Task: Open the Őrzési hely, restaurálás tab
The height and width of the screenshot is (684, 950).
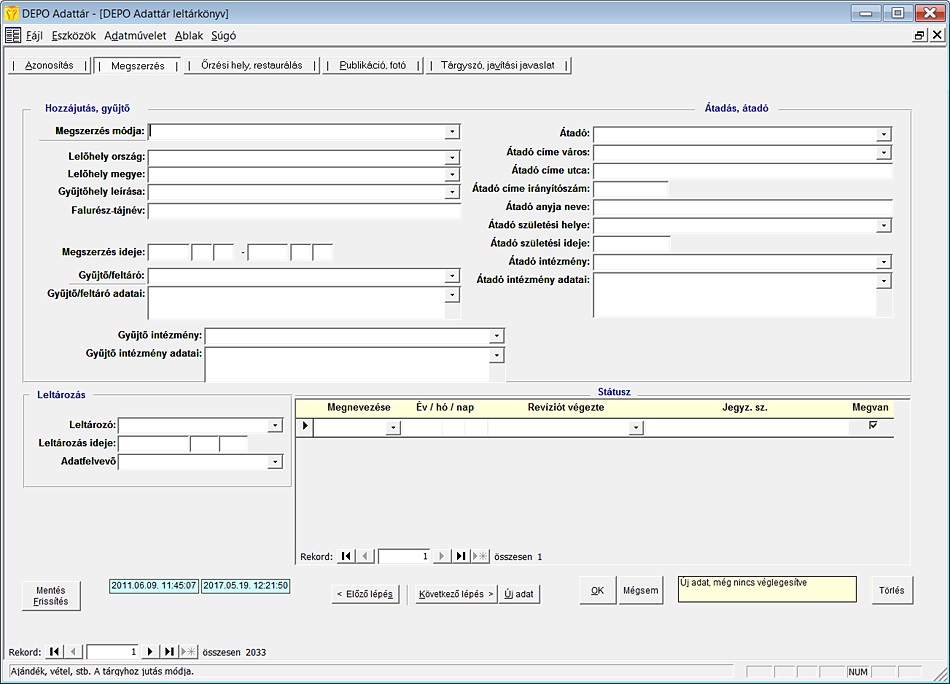Action: pos(251,66)
